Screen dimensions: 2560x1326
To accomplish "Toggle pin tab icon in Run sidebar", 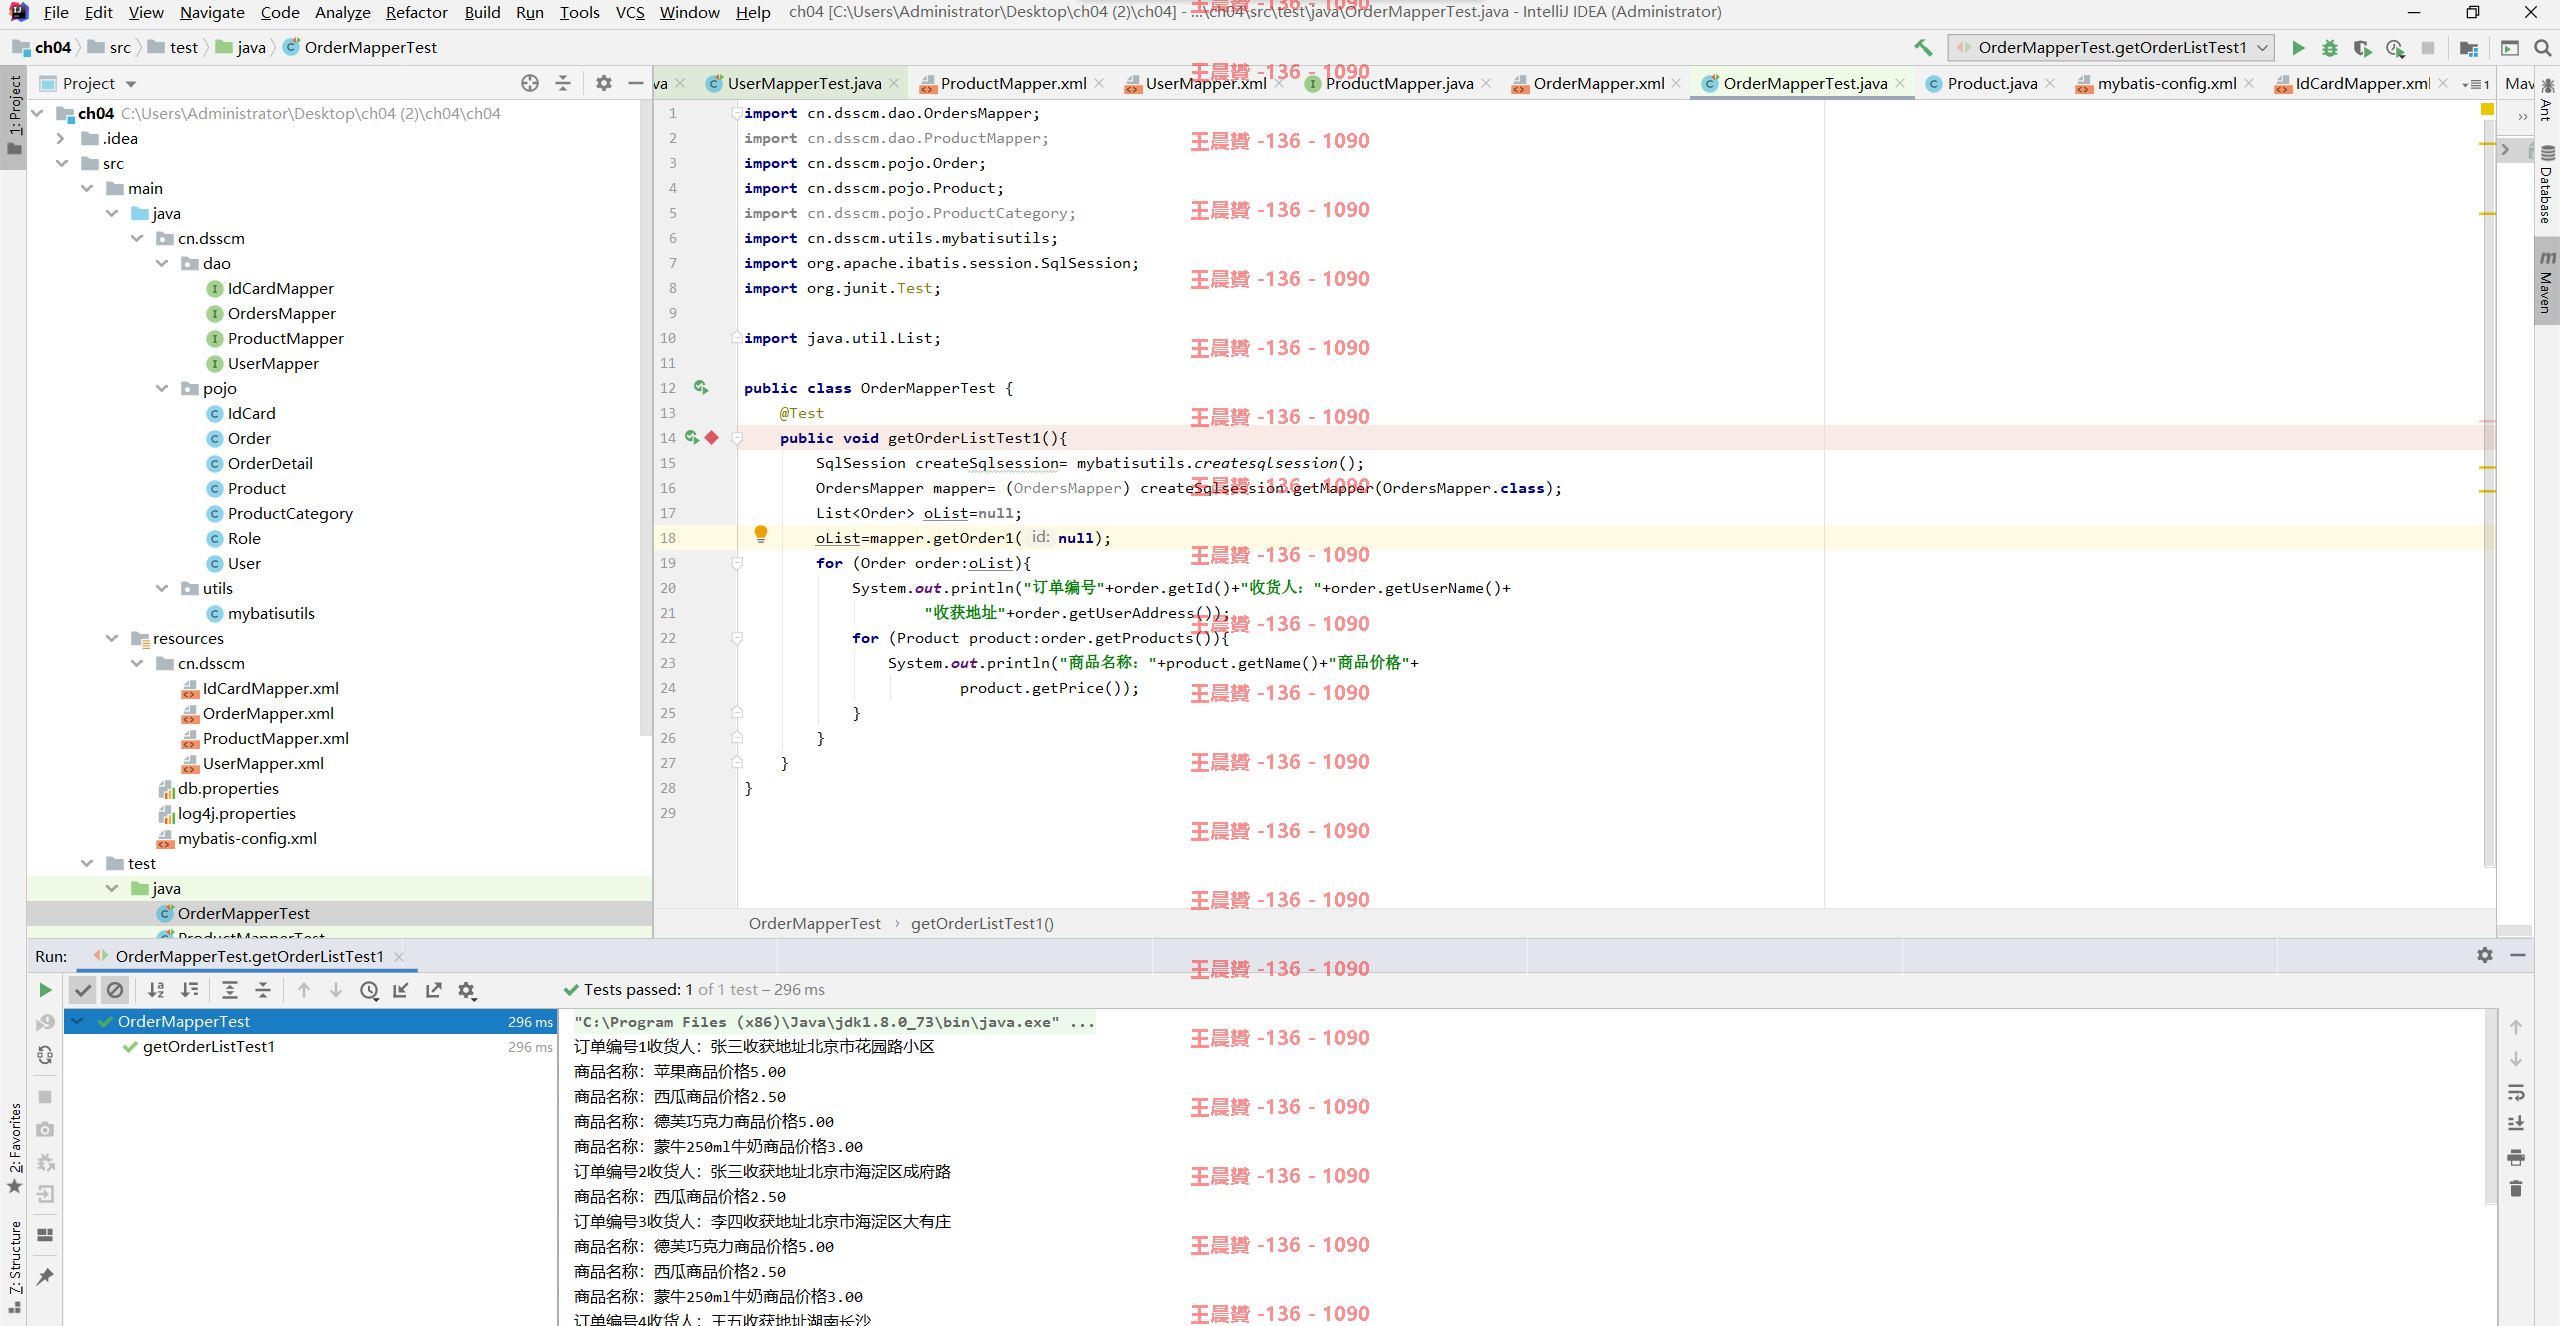I will pos(45,1277).
